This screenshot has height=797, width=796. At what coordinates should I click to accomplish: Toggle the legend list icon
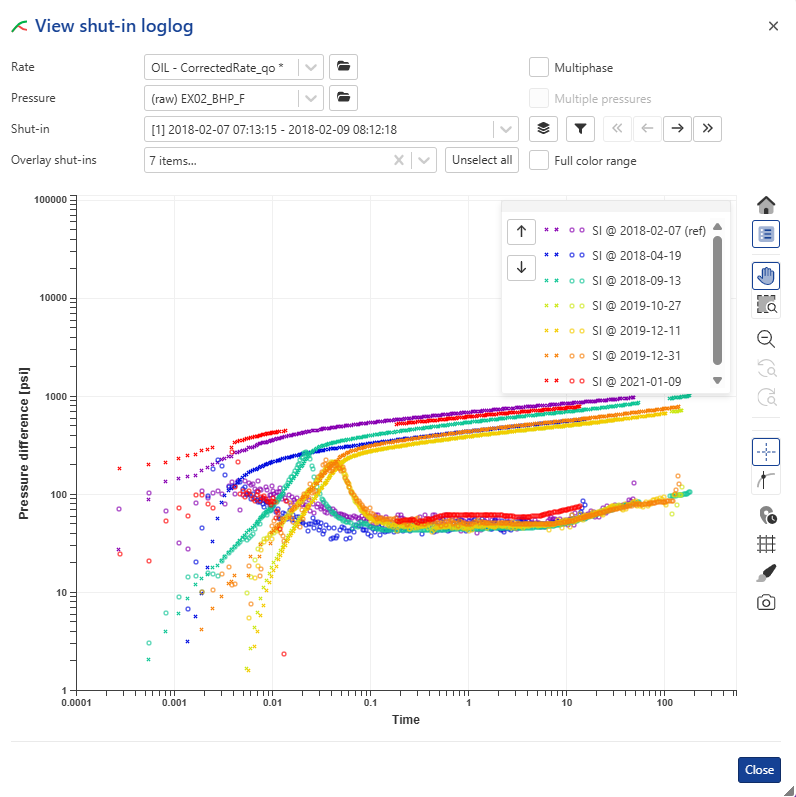pos(766,234)
